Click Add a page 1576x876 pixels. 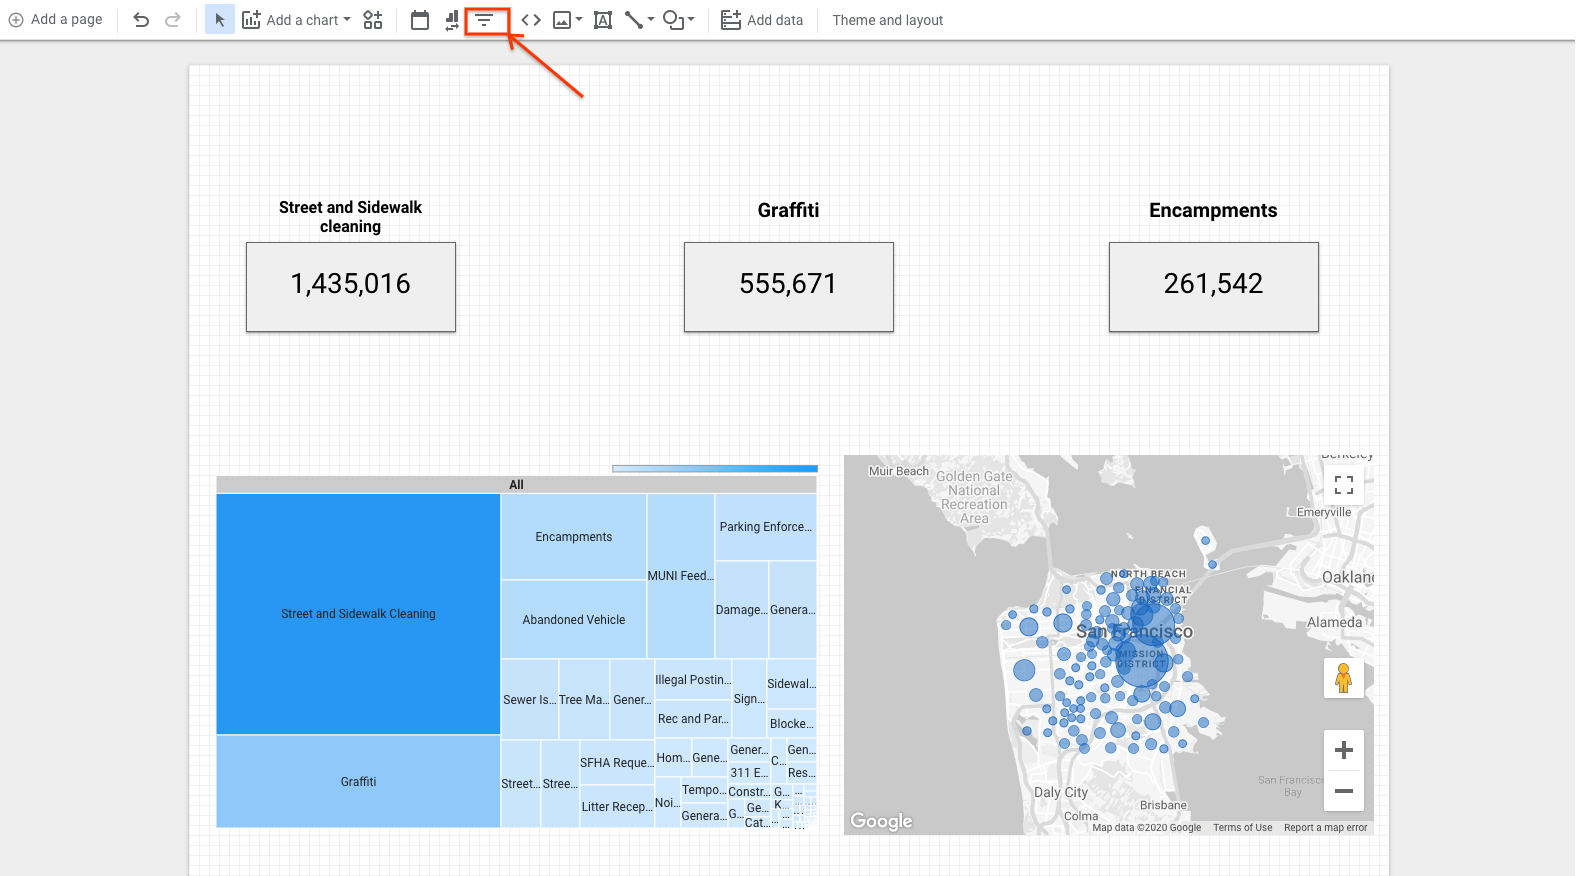(x=56, y=20)
